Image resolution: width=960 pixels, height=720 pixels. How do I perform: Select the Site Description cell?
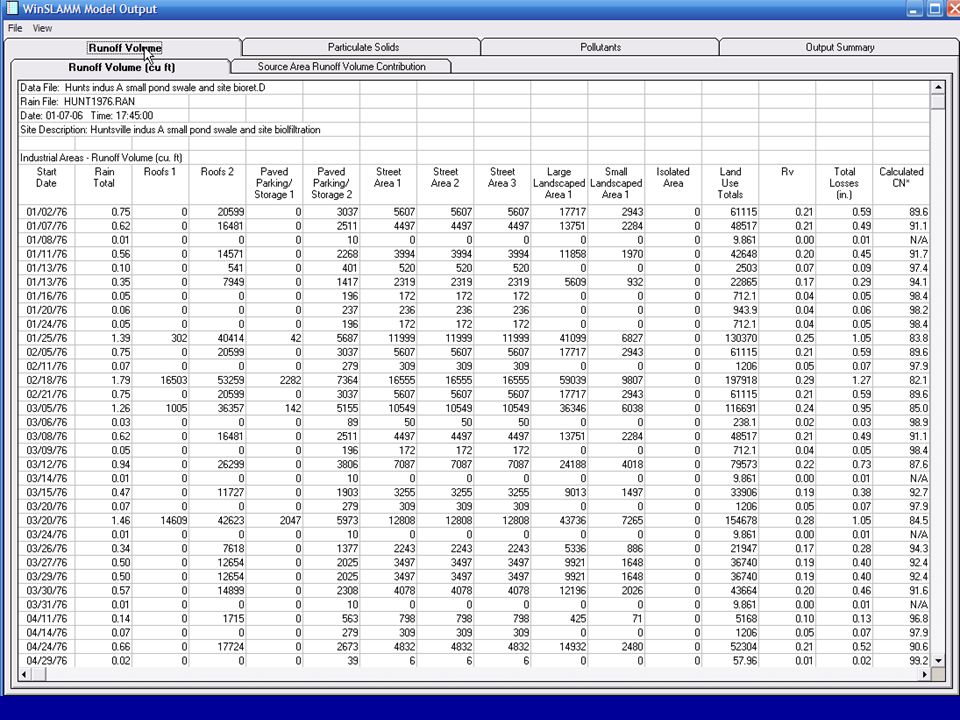point(170,130)
